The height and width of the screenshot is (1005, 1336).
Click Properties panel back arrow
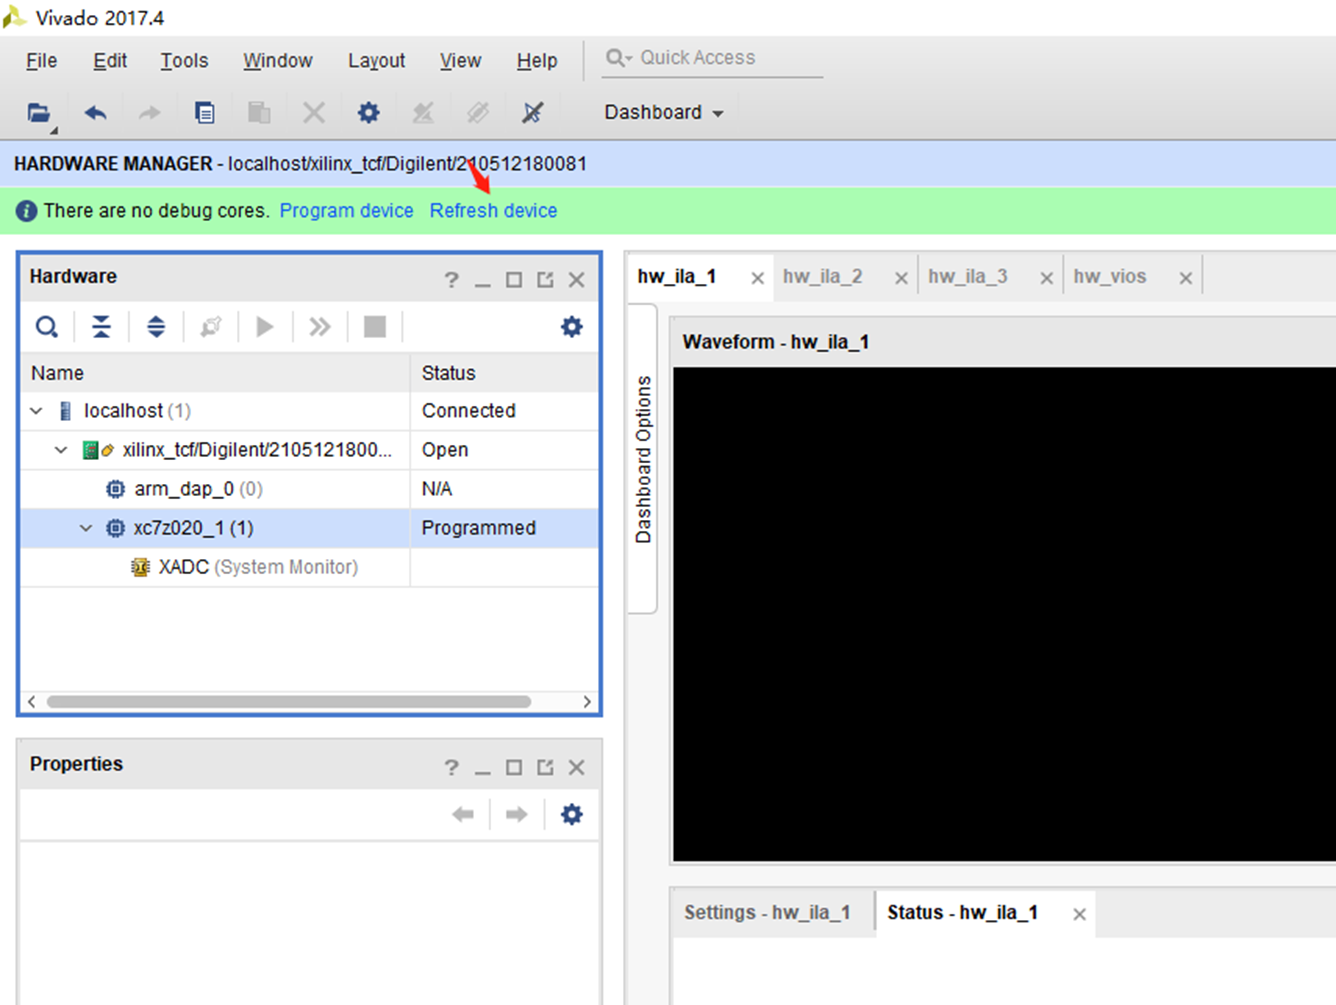click(x=463, y=815)
